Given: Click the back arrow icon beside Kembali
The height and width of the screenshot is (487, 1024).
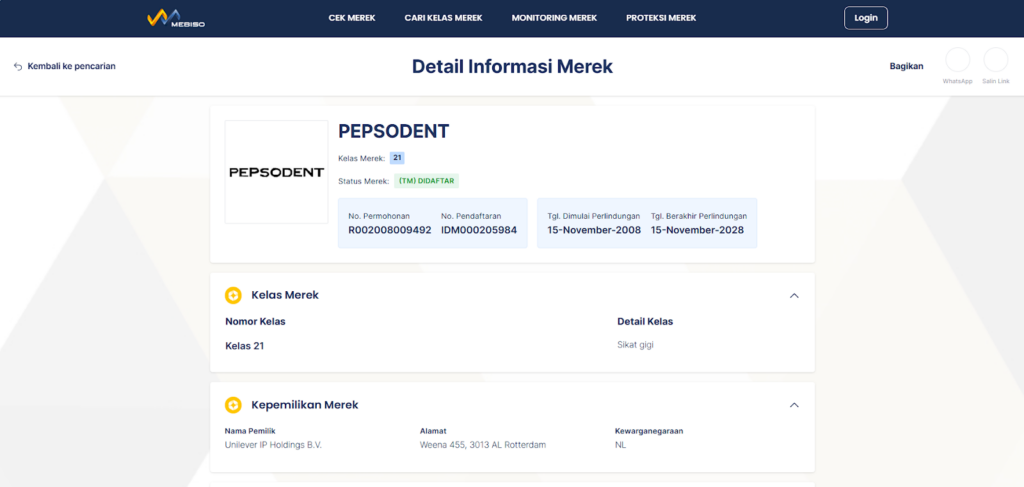Looking at the screenshot, I should coord(18,67).
